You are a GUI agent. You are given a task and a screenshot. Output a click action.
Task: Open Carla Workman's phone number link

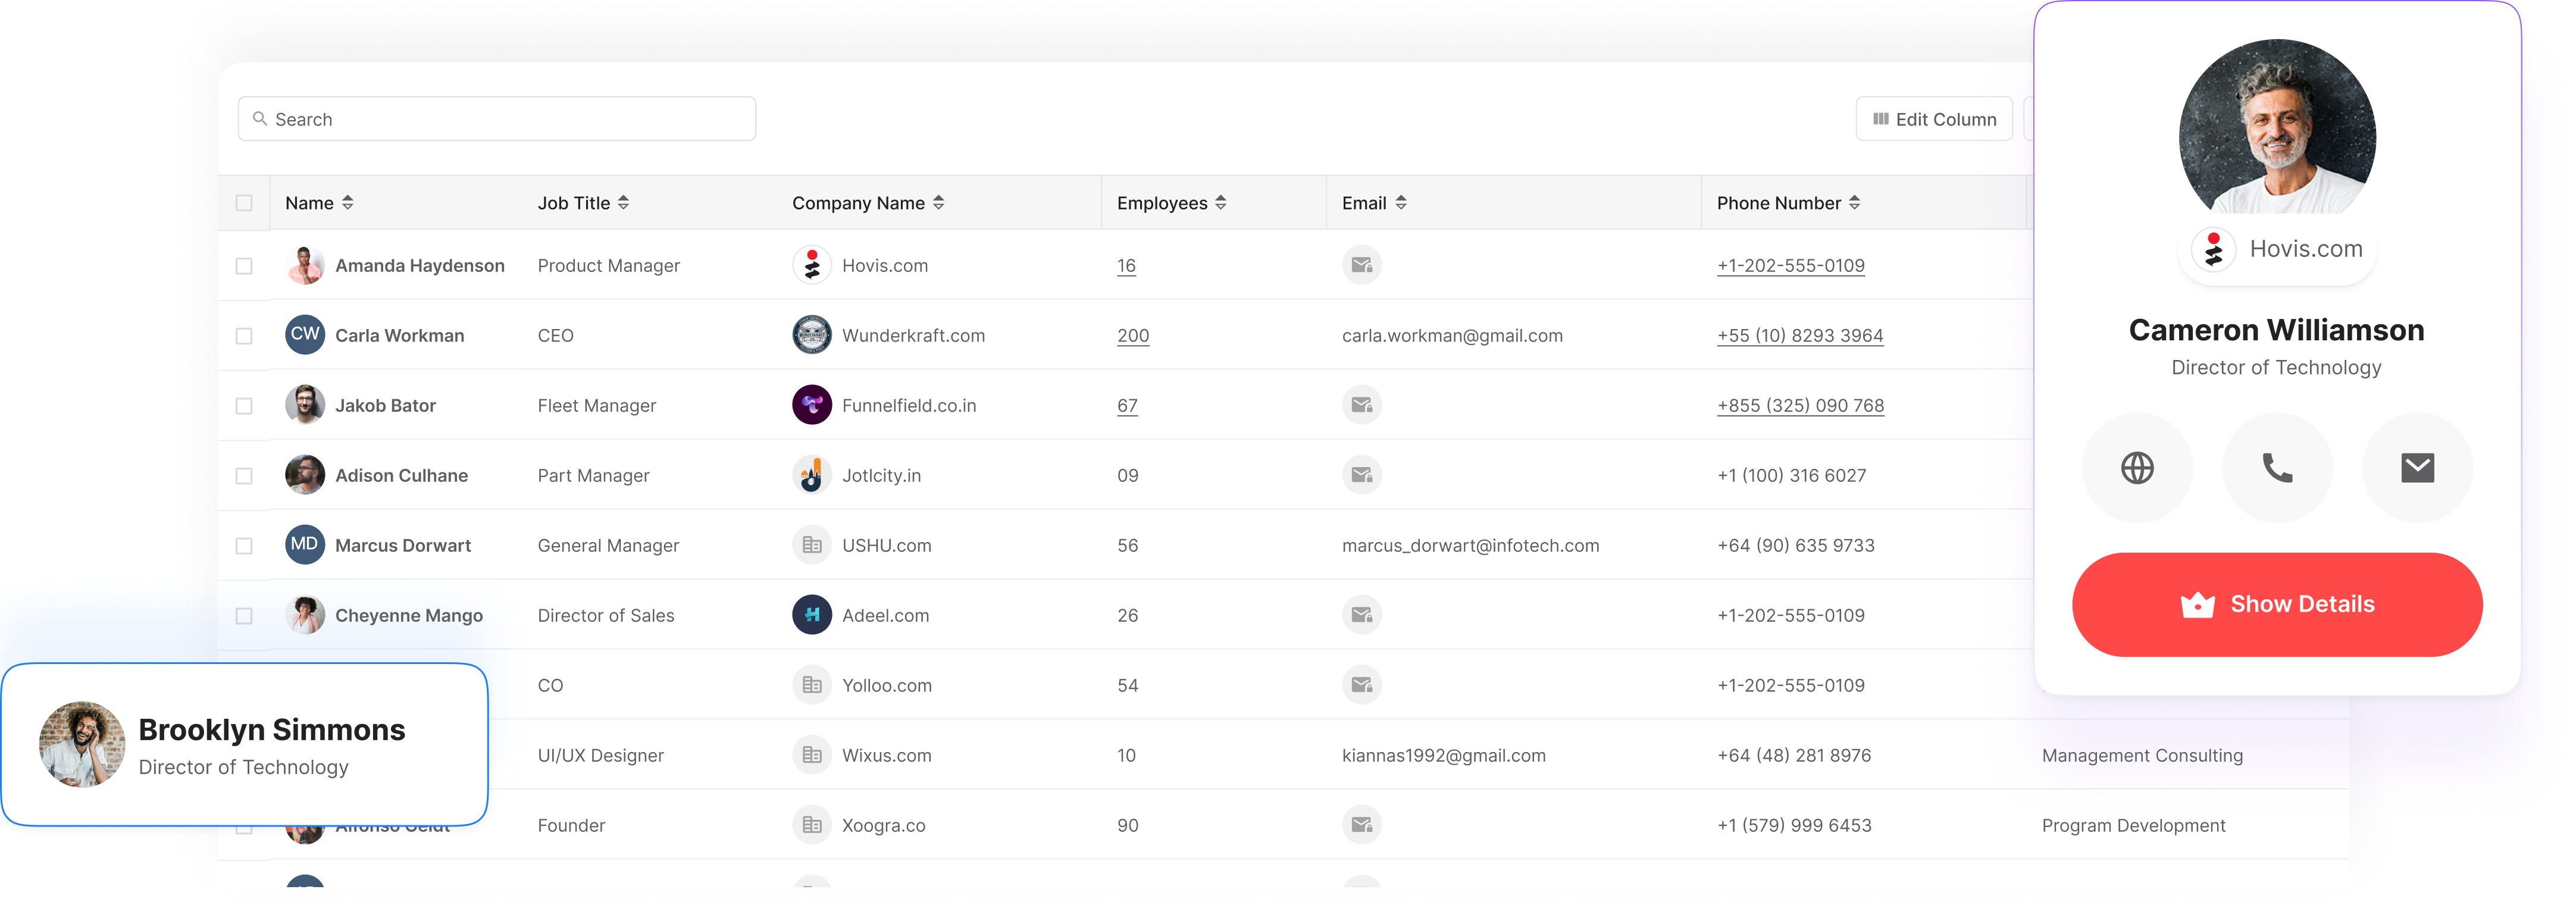(x=1800, y=336)
